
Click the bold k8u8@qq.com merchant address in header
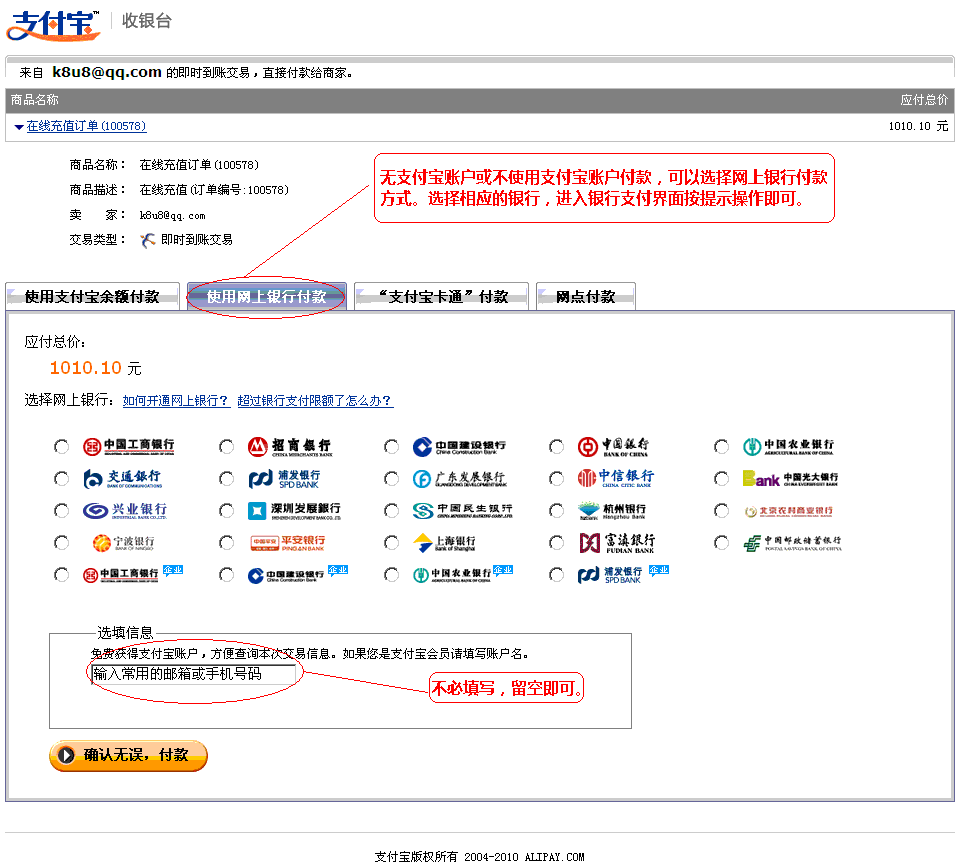tap(107, 72)
